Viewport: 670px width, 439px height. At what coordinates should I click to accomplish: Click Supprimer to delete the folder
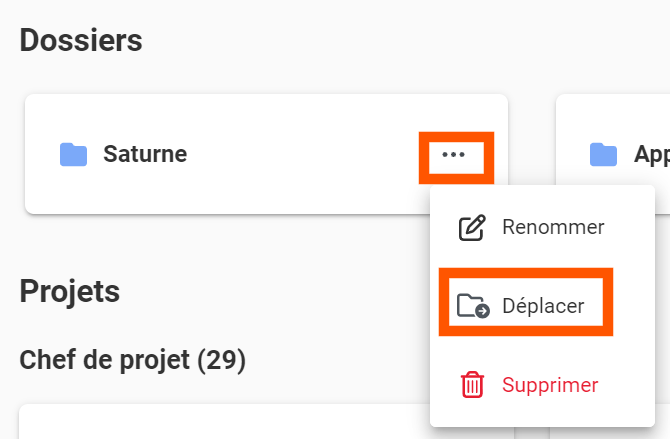[x=549, y=385]
